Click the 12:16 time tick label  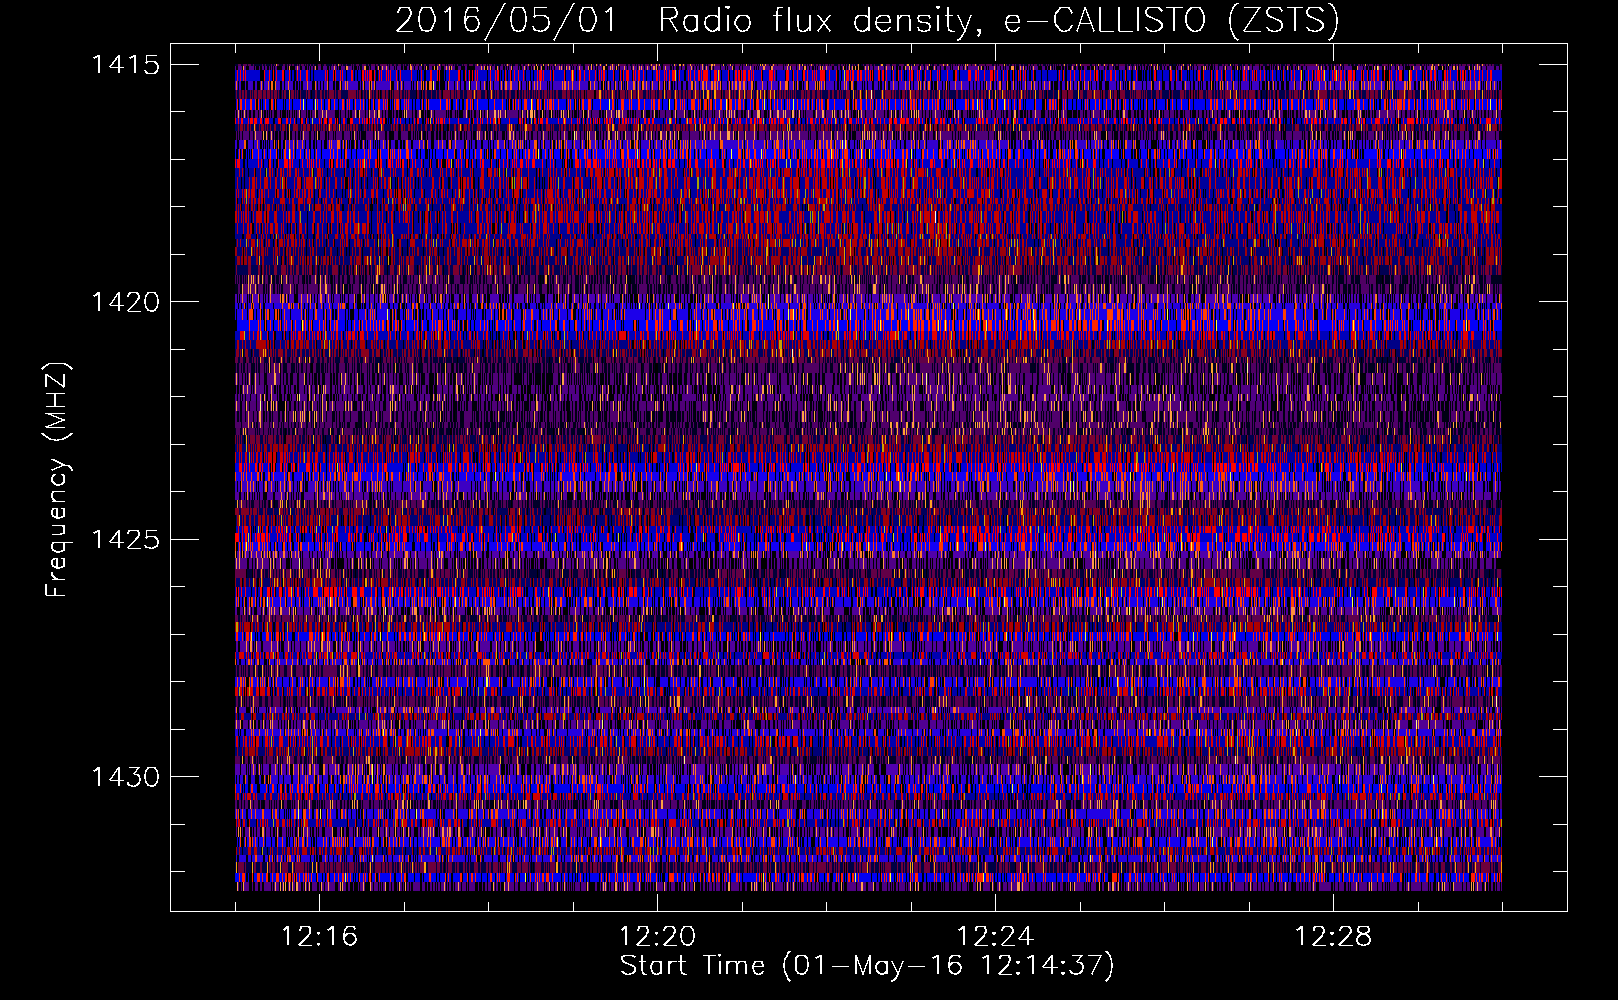point(319,937)
